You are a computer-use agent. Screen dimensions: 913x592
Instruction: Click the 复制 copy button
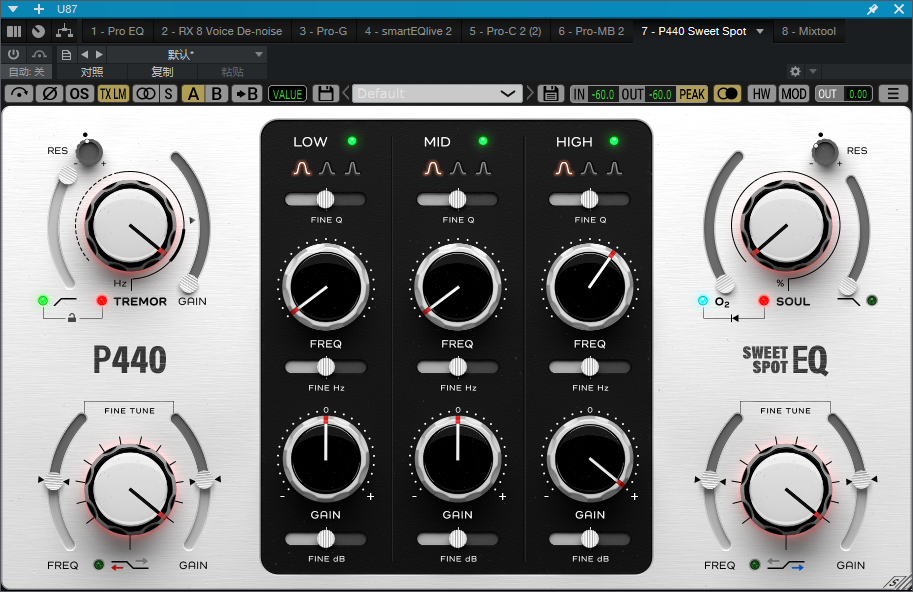click(162, 72)
